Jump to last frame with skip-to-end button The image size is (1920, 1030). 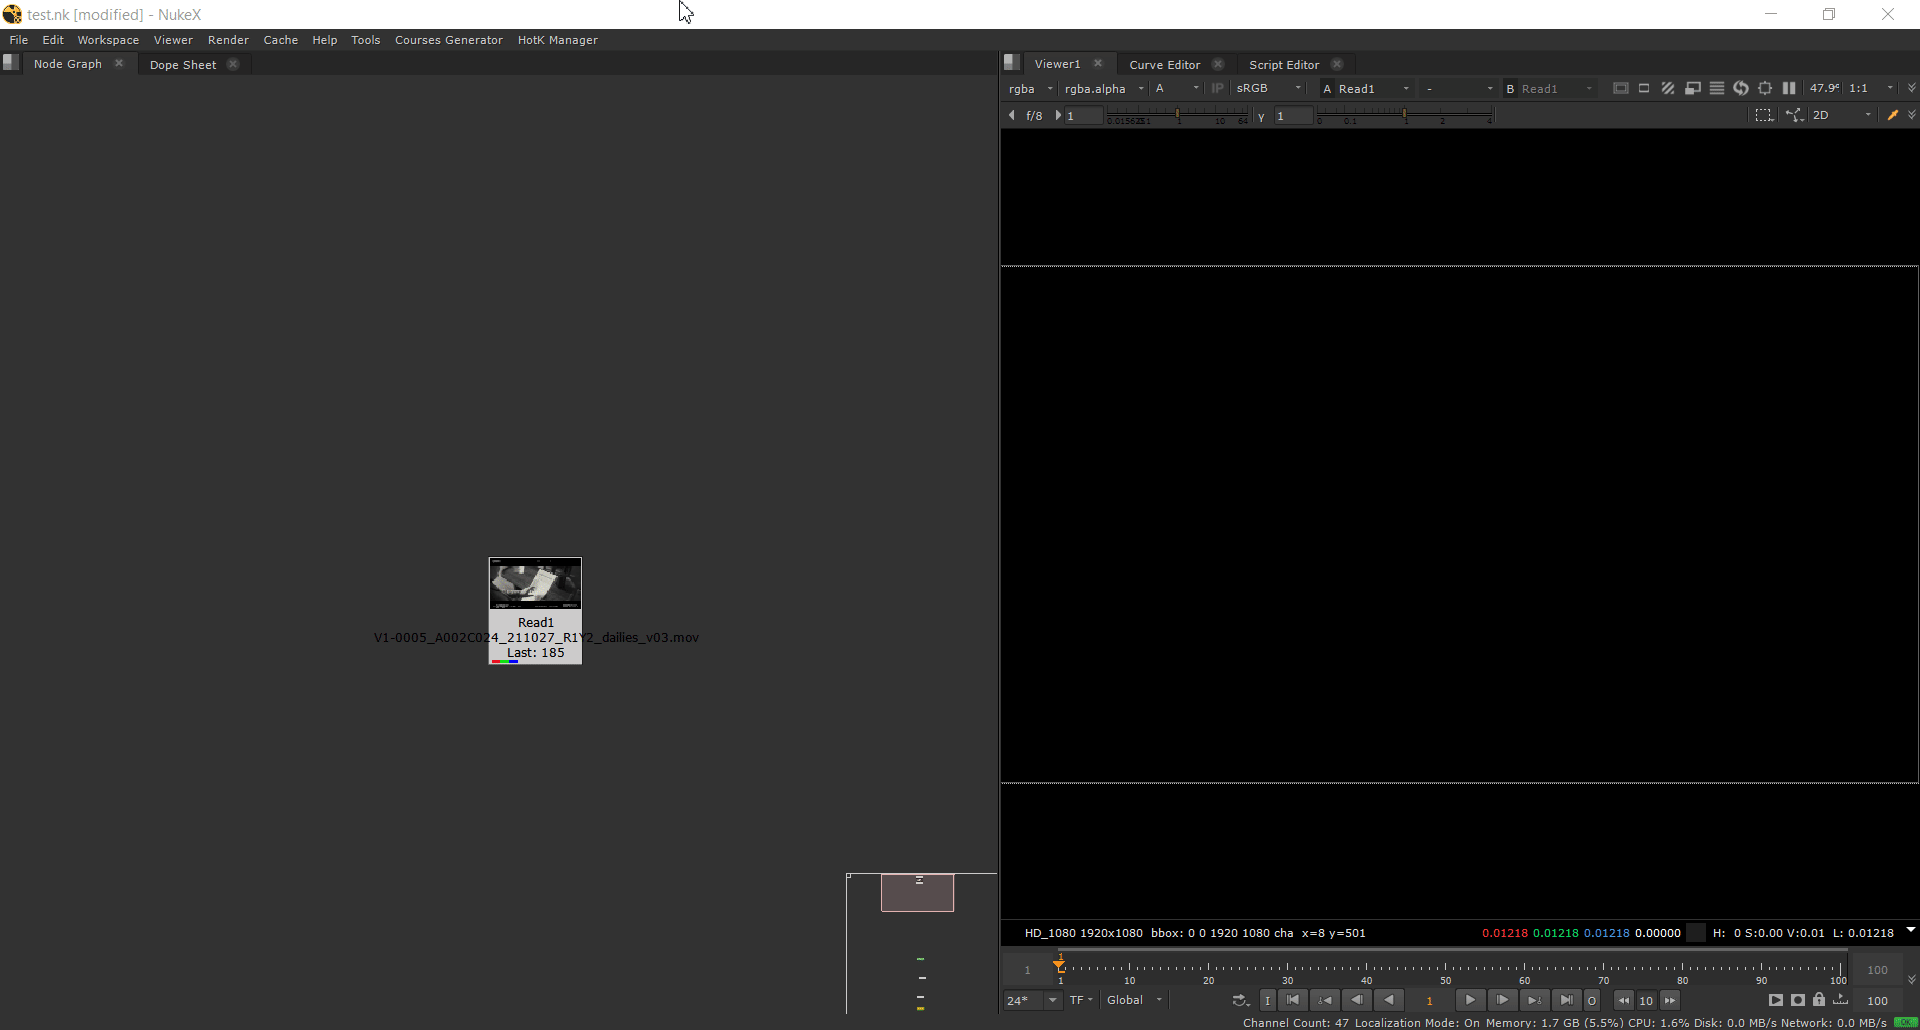(x=1566, y=1000)
